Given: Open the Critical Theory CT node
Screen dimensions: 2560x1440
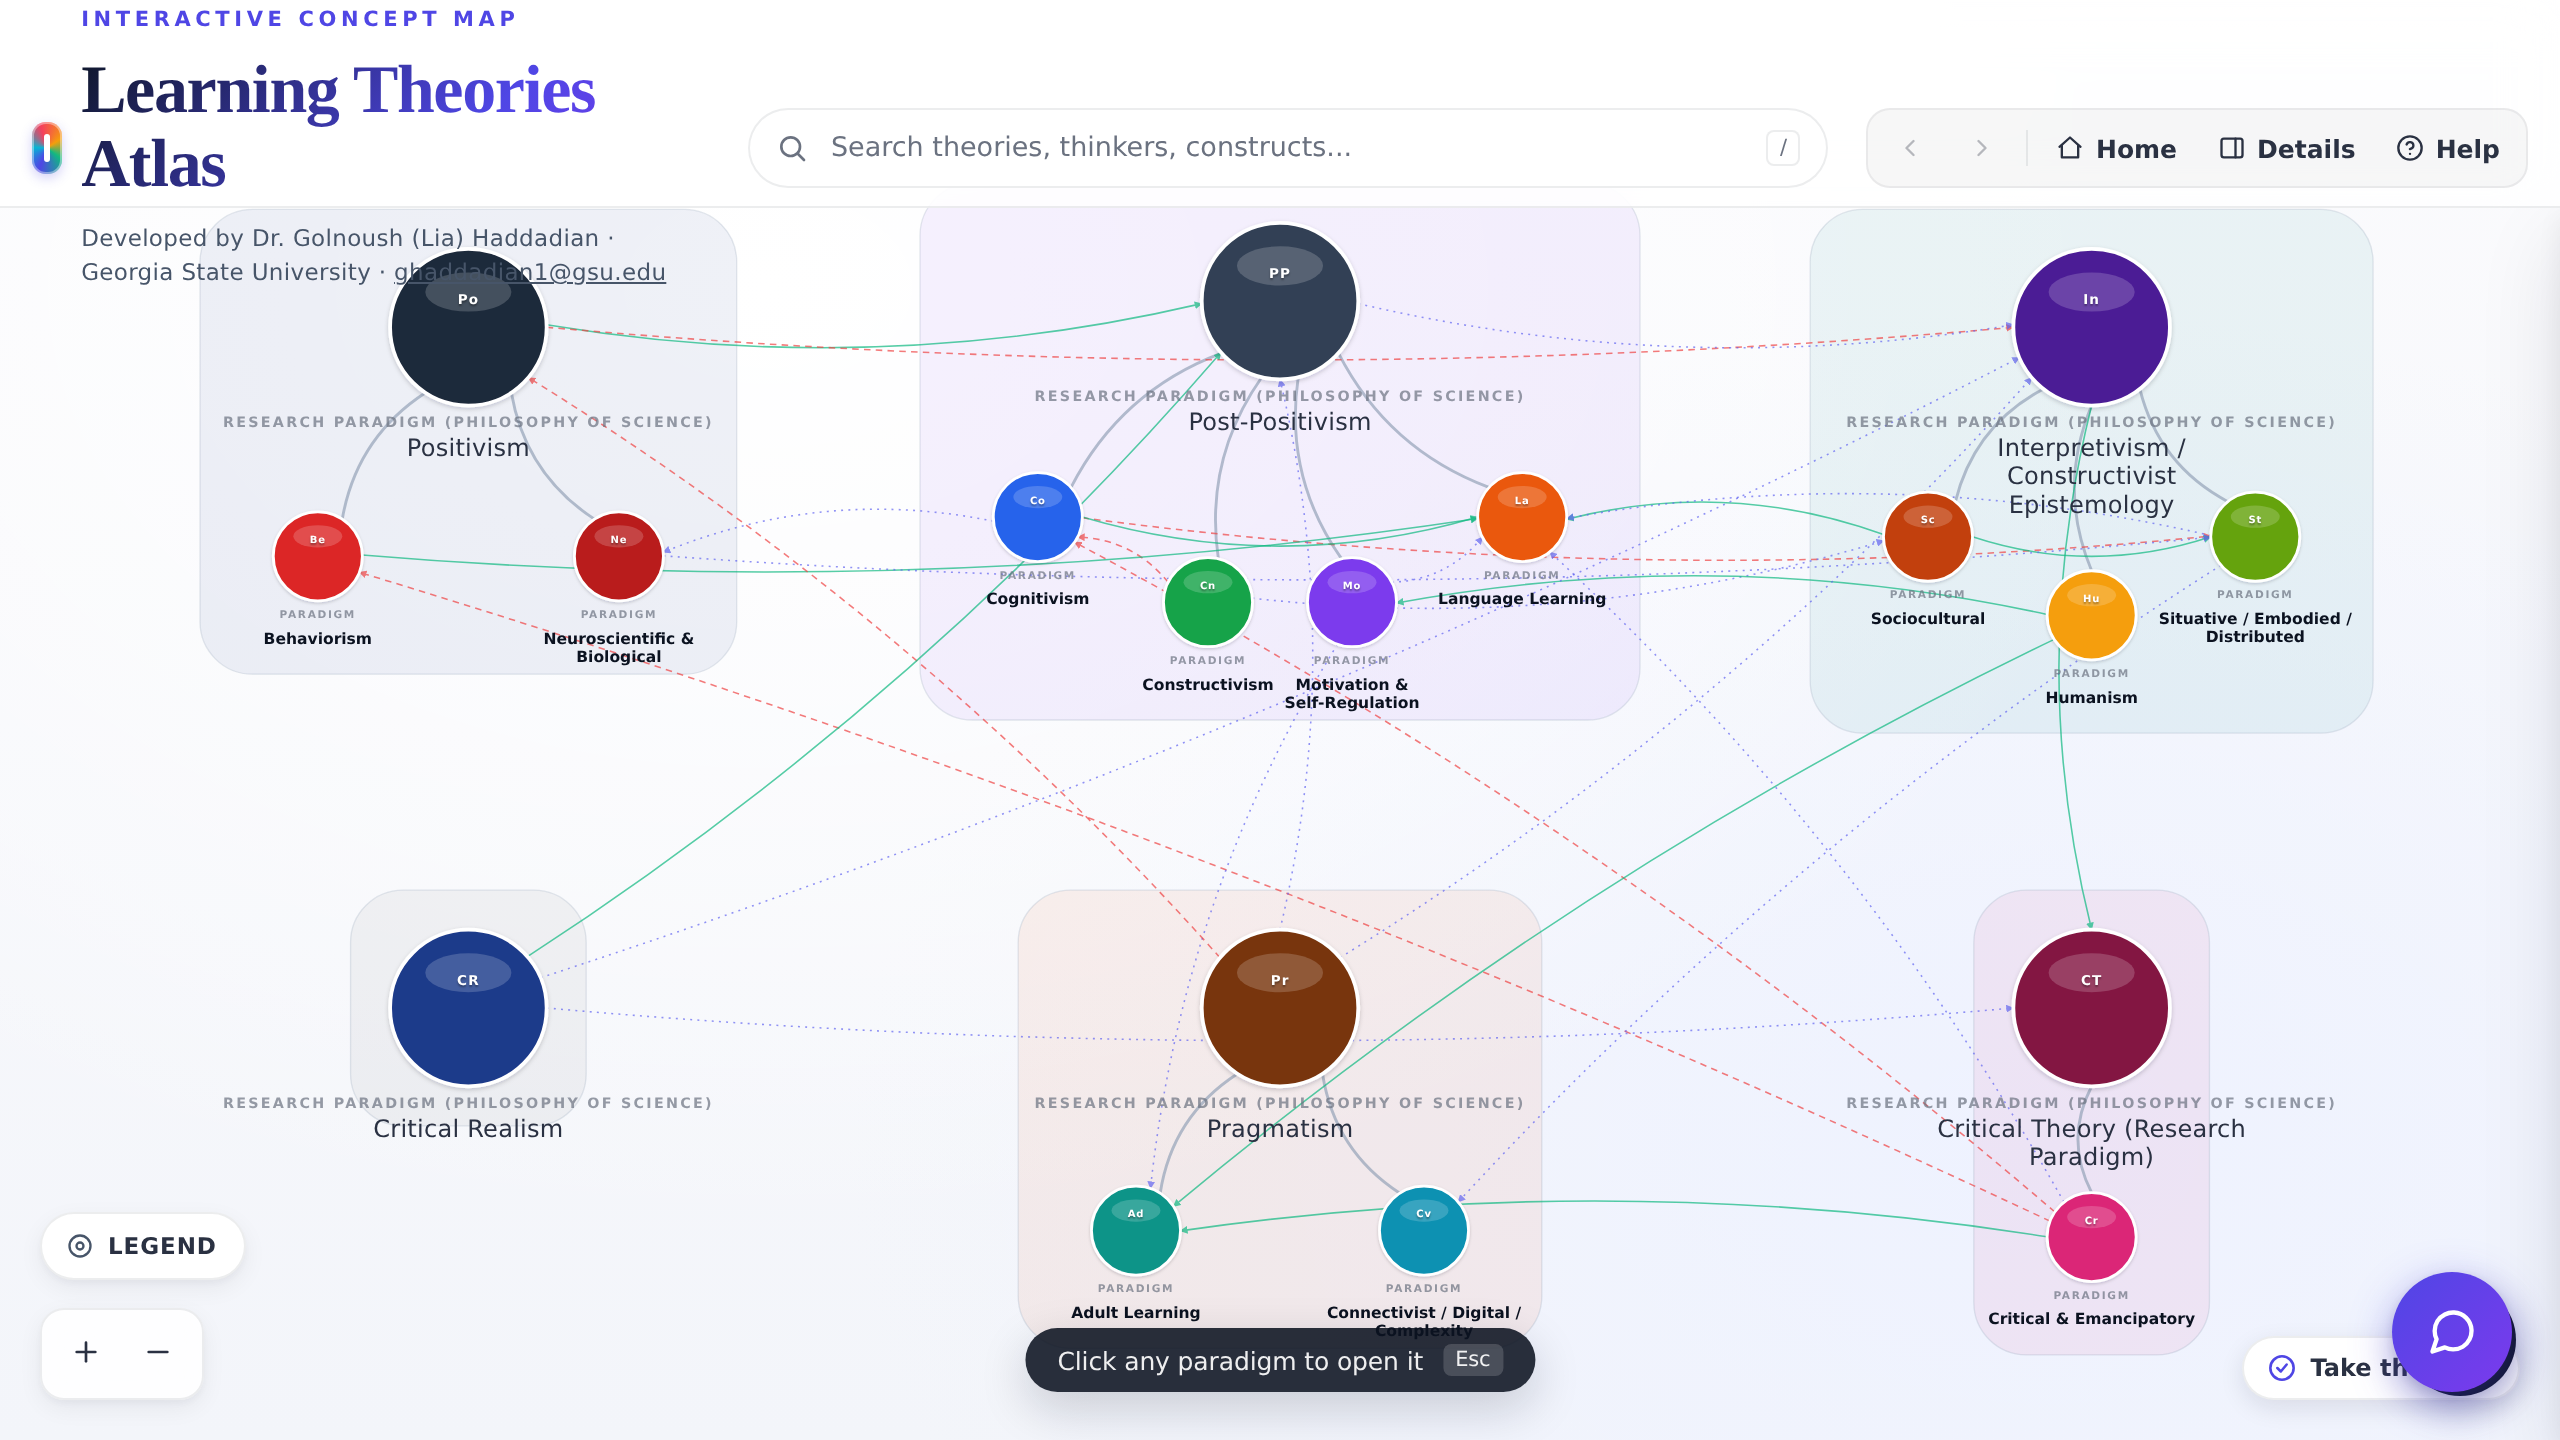Looking at the screenshot, I should coord(2091,1008).
